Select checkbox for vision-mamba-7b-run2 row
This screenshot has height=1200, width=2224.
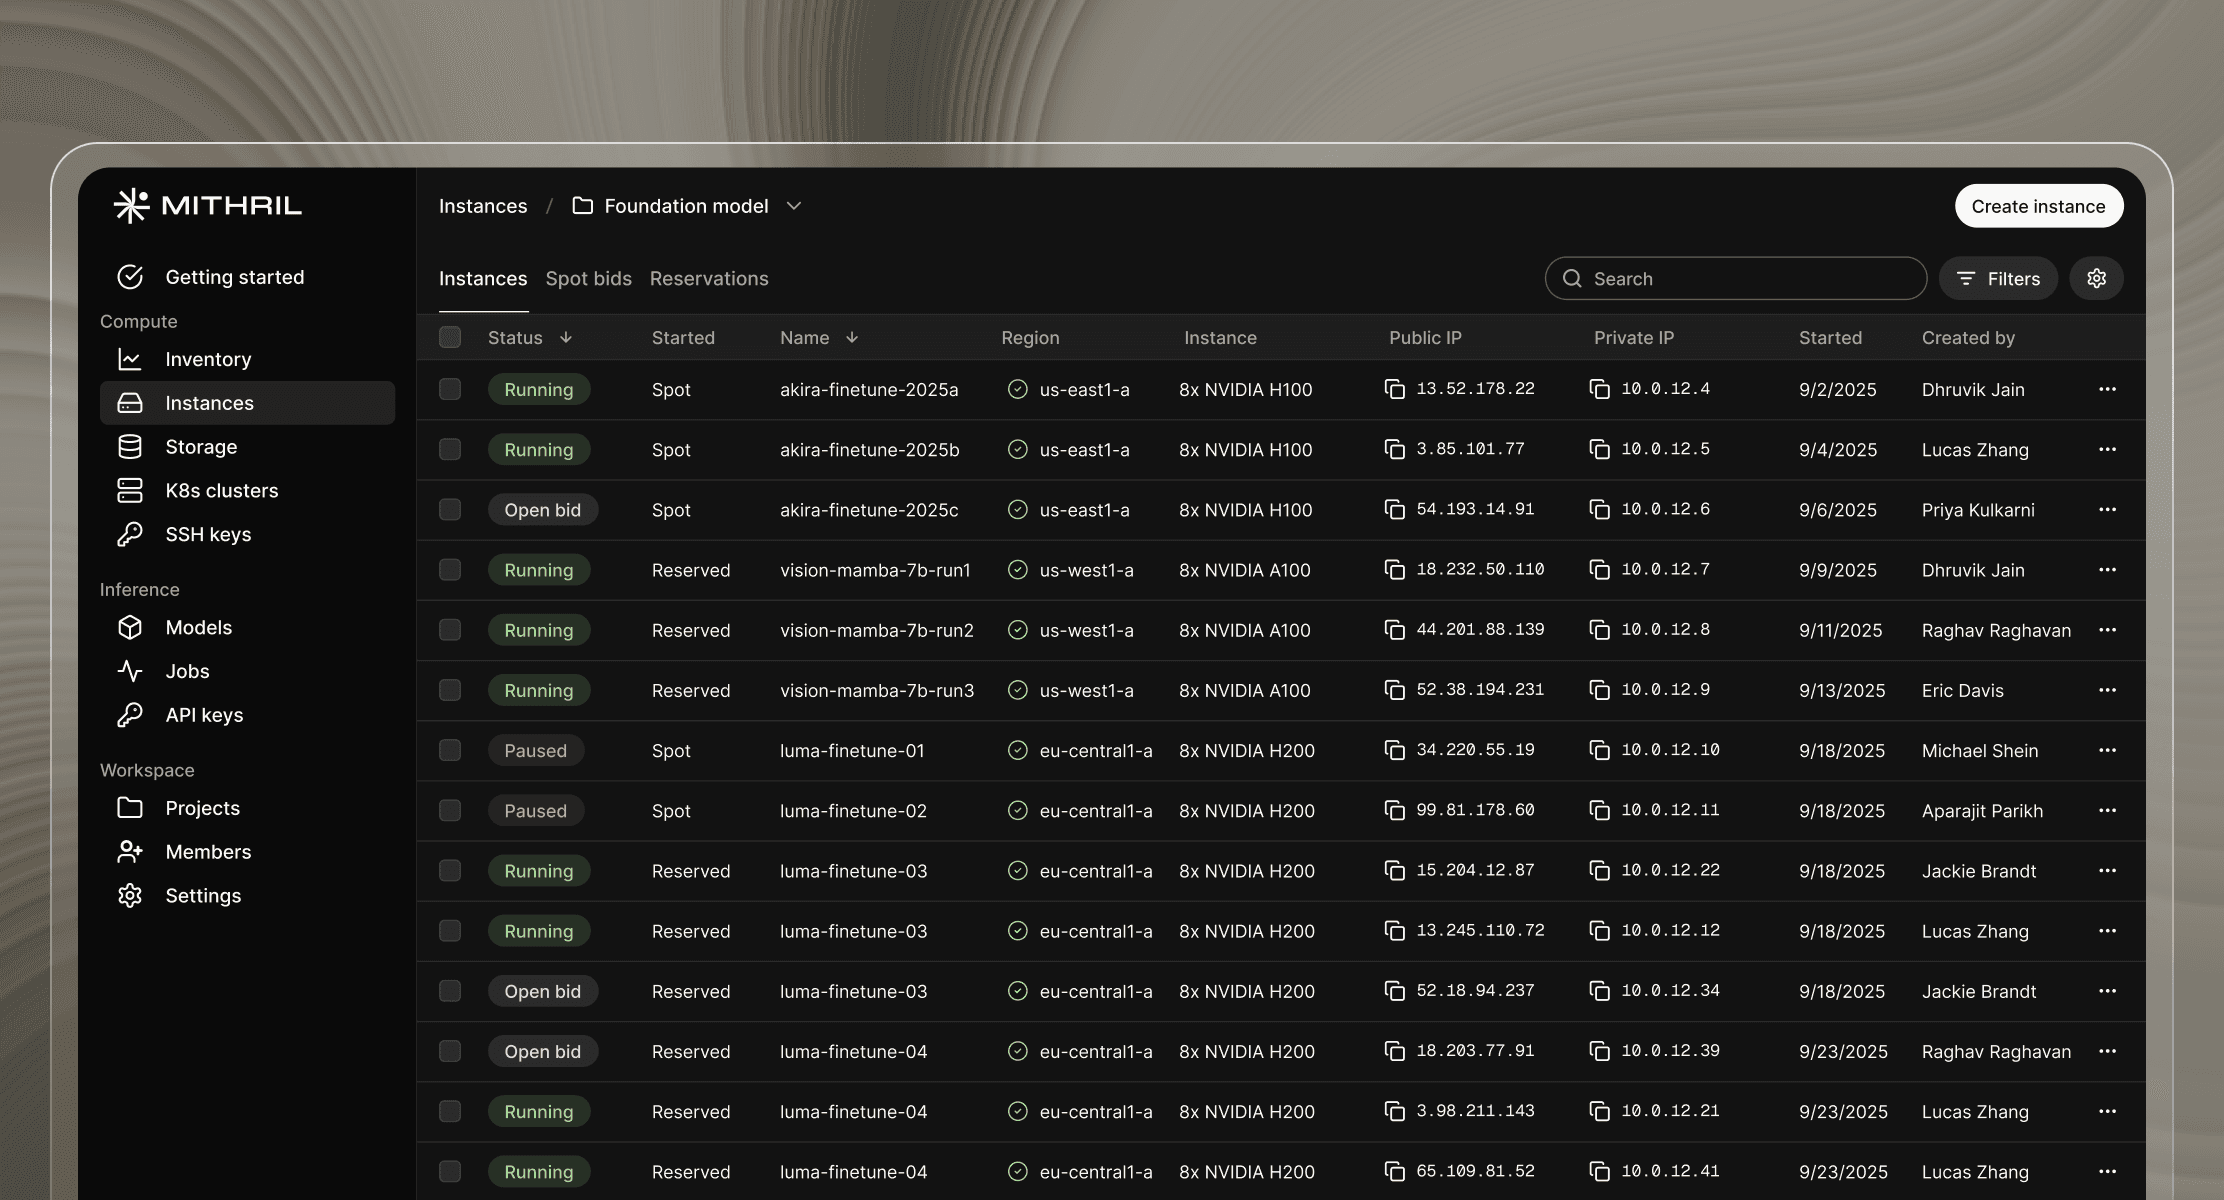point(450,630)
